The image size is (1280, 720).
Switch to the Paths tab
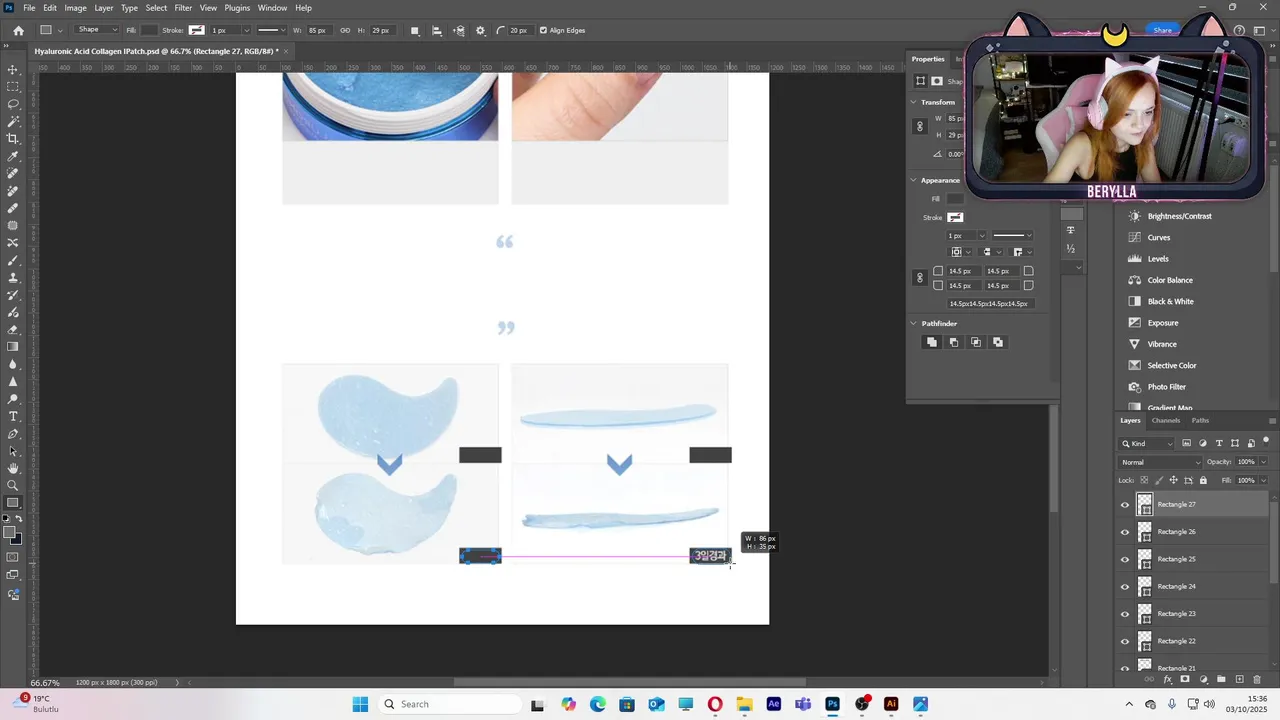(x=1200, y=420)
